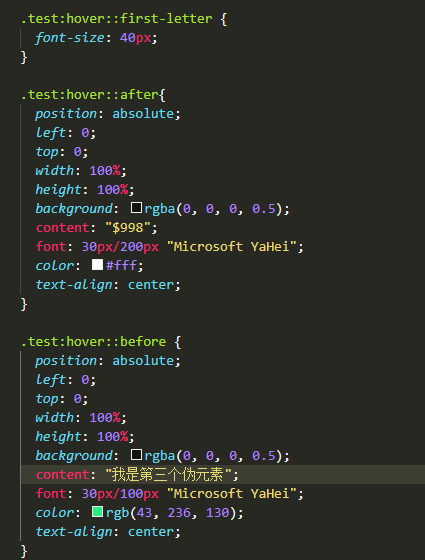This screenshot has width=425, height=560.
Task: Click the closing brace of the ::after rule
Action: [x=24, y=304]
